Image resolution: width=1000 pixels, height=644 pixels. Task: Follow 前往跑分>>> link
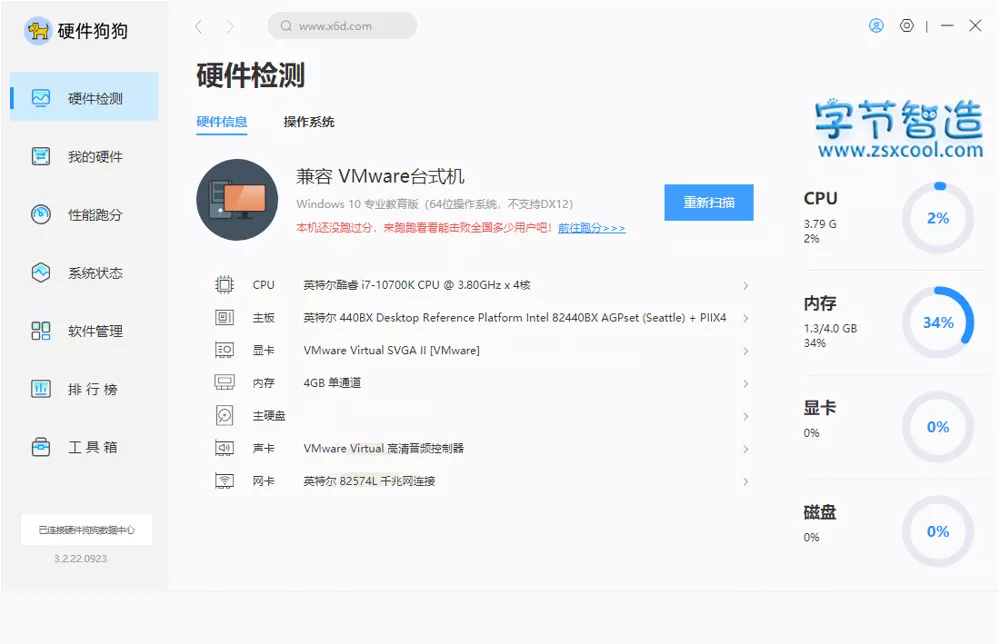click(592, 228)
